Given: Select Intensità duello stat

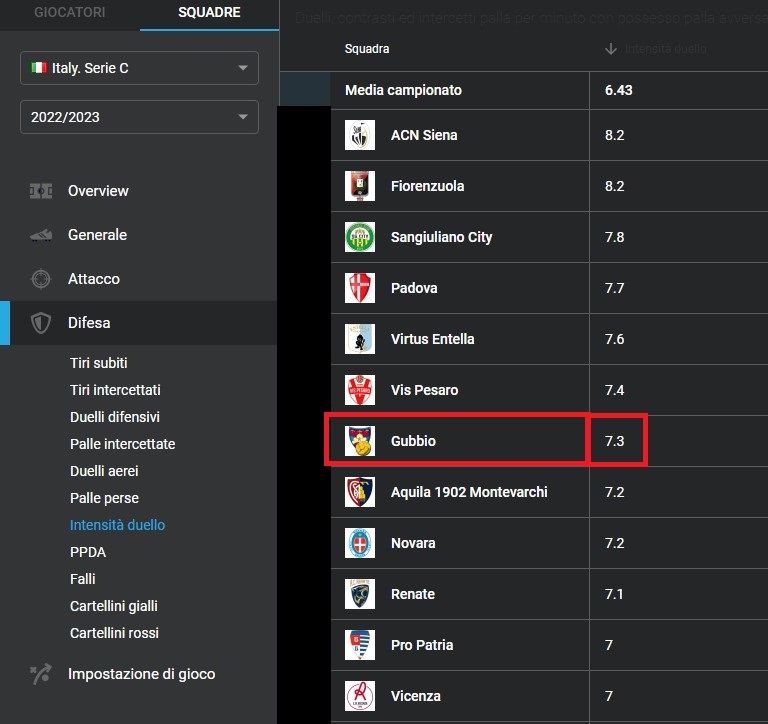Looking at the screenshot, I should point(118,525).
